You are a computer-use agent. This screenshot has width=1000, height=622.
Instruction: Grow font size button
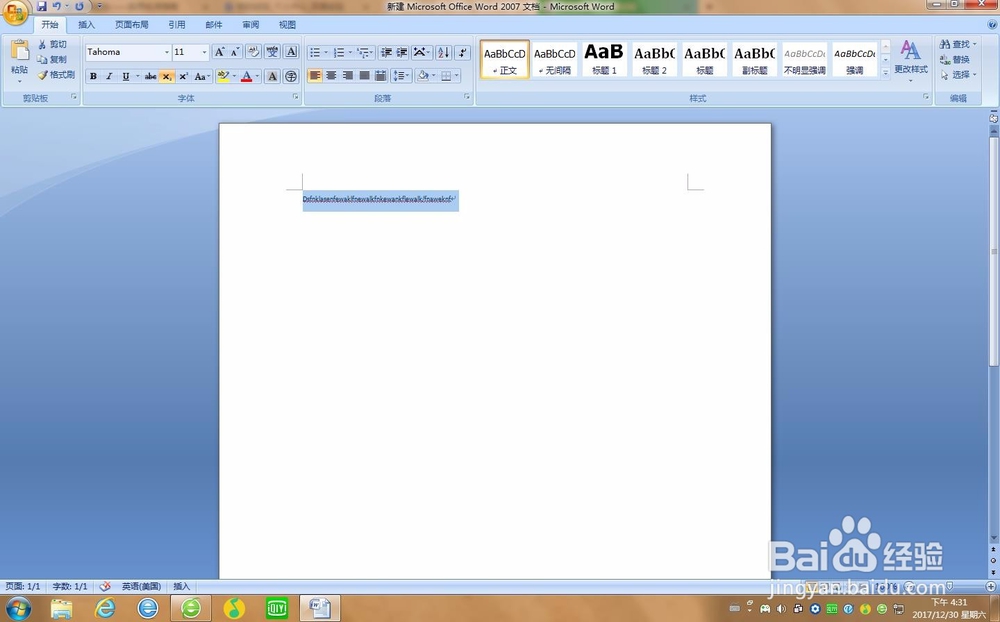[219, 52]
